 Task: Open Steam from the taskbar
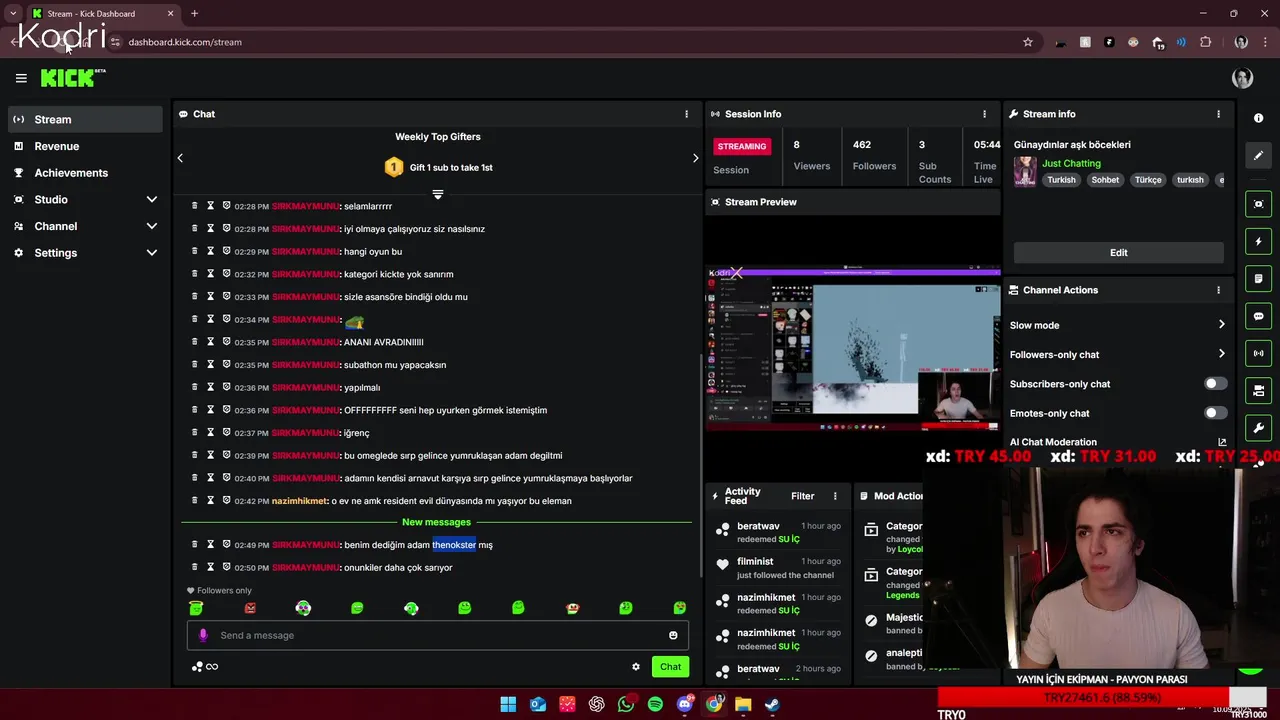(773, 704)
